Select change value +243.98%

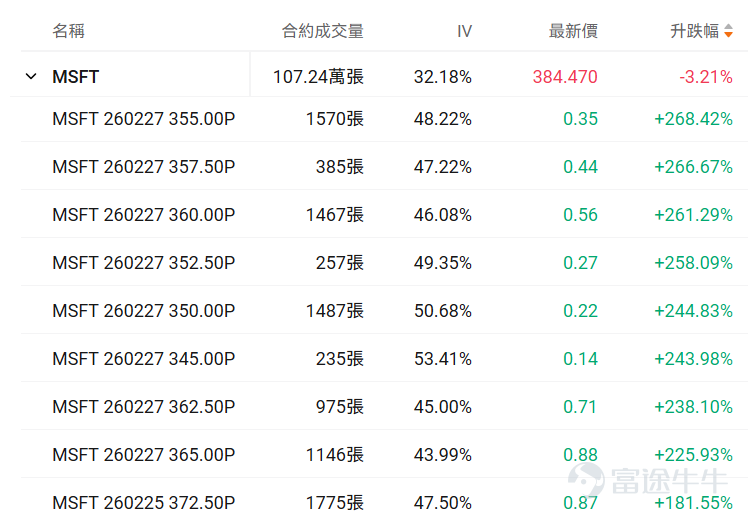[693, 359]
